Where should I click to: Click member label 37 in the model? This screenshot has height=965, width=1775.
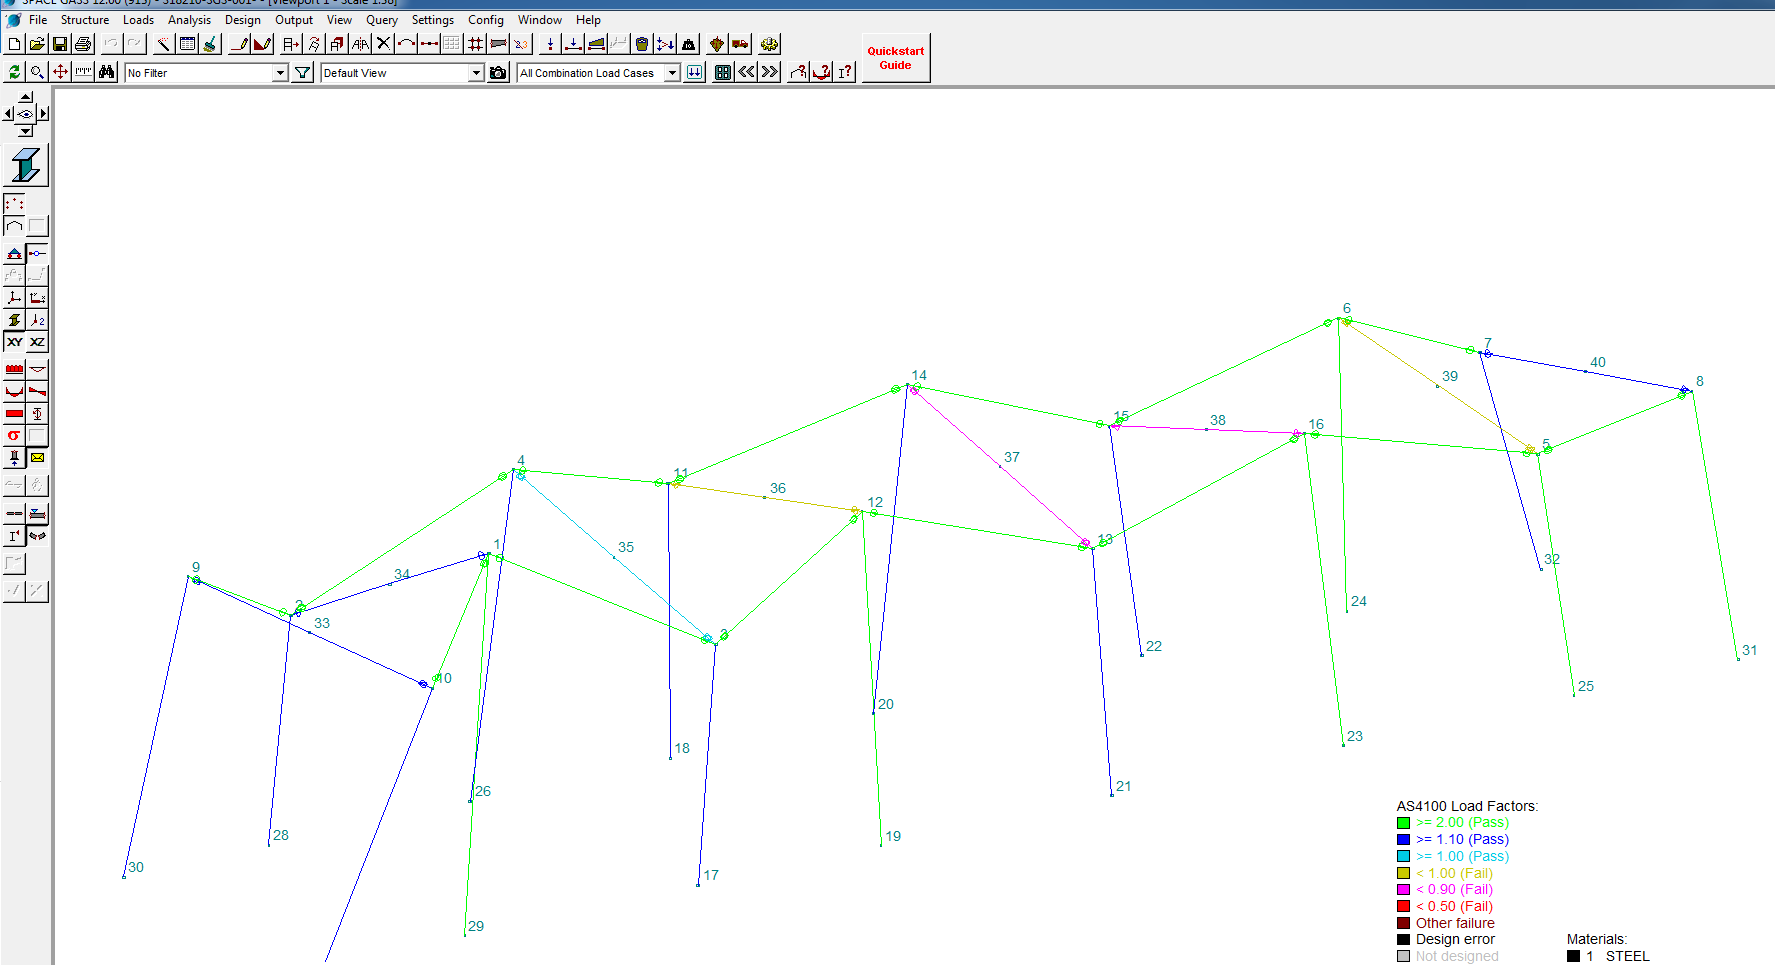point(1012,457)
